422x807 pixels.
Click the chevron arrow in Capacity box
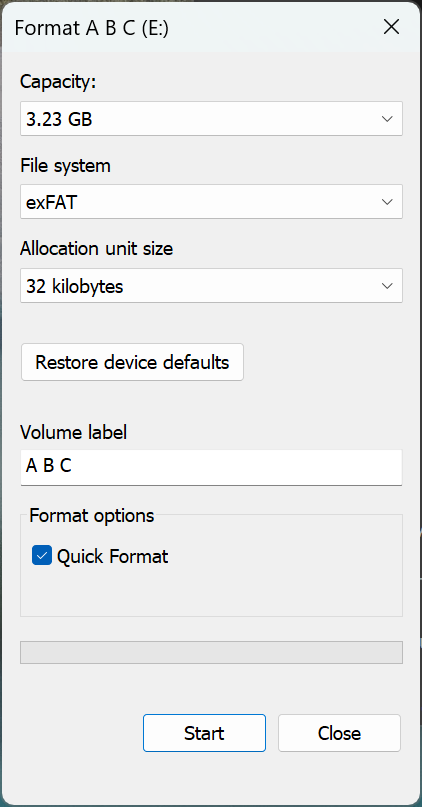tap(387, 119)
